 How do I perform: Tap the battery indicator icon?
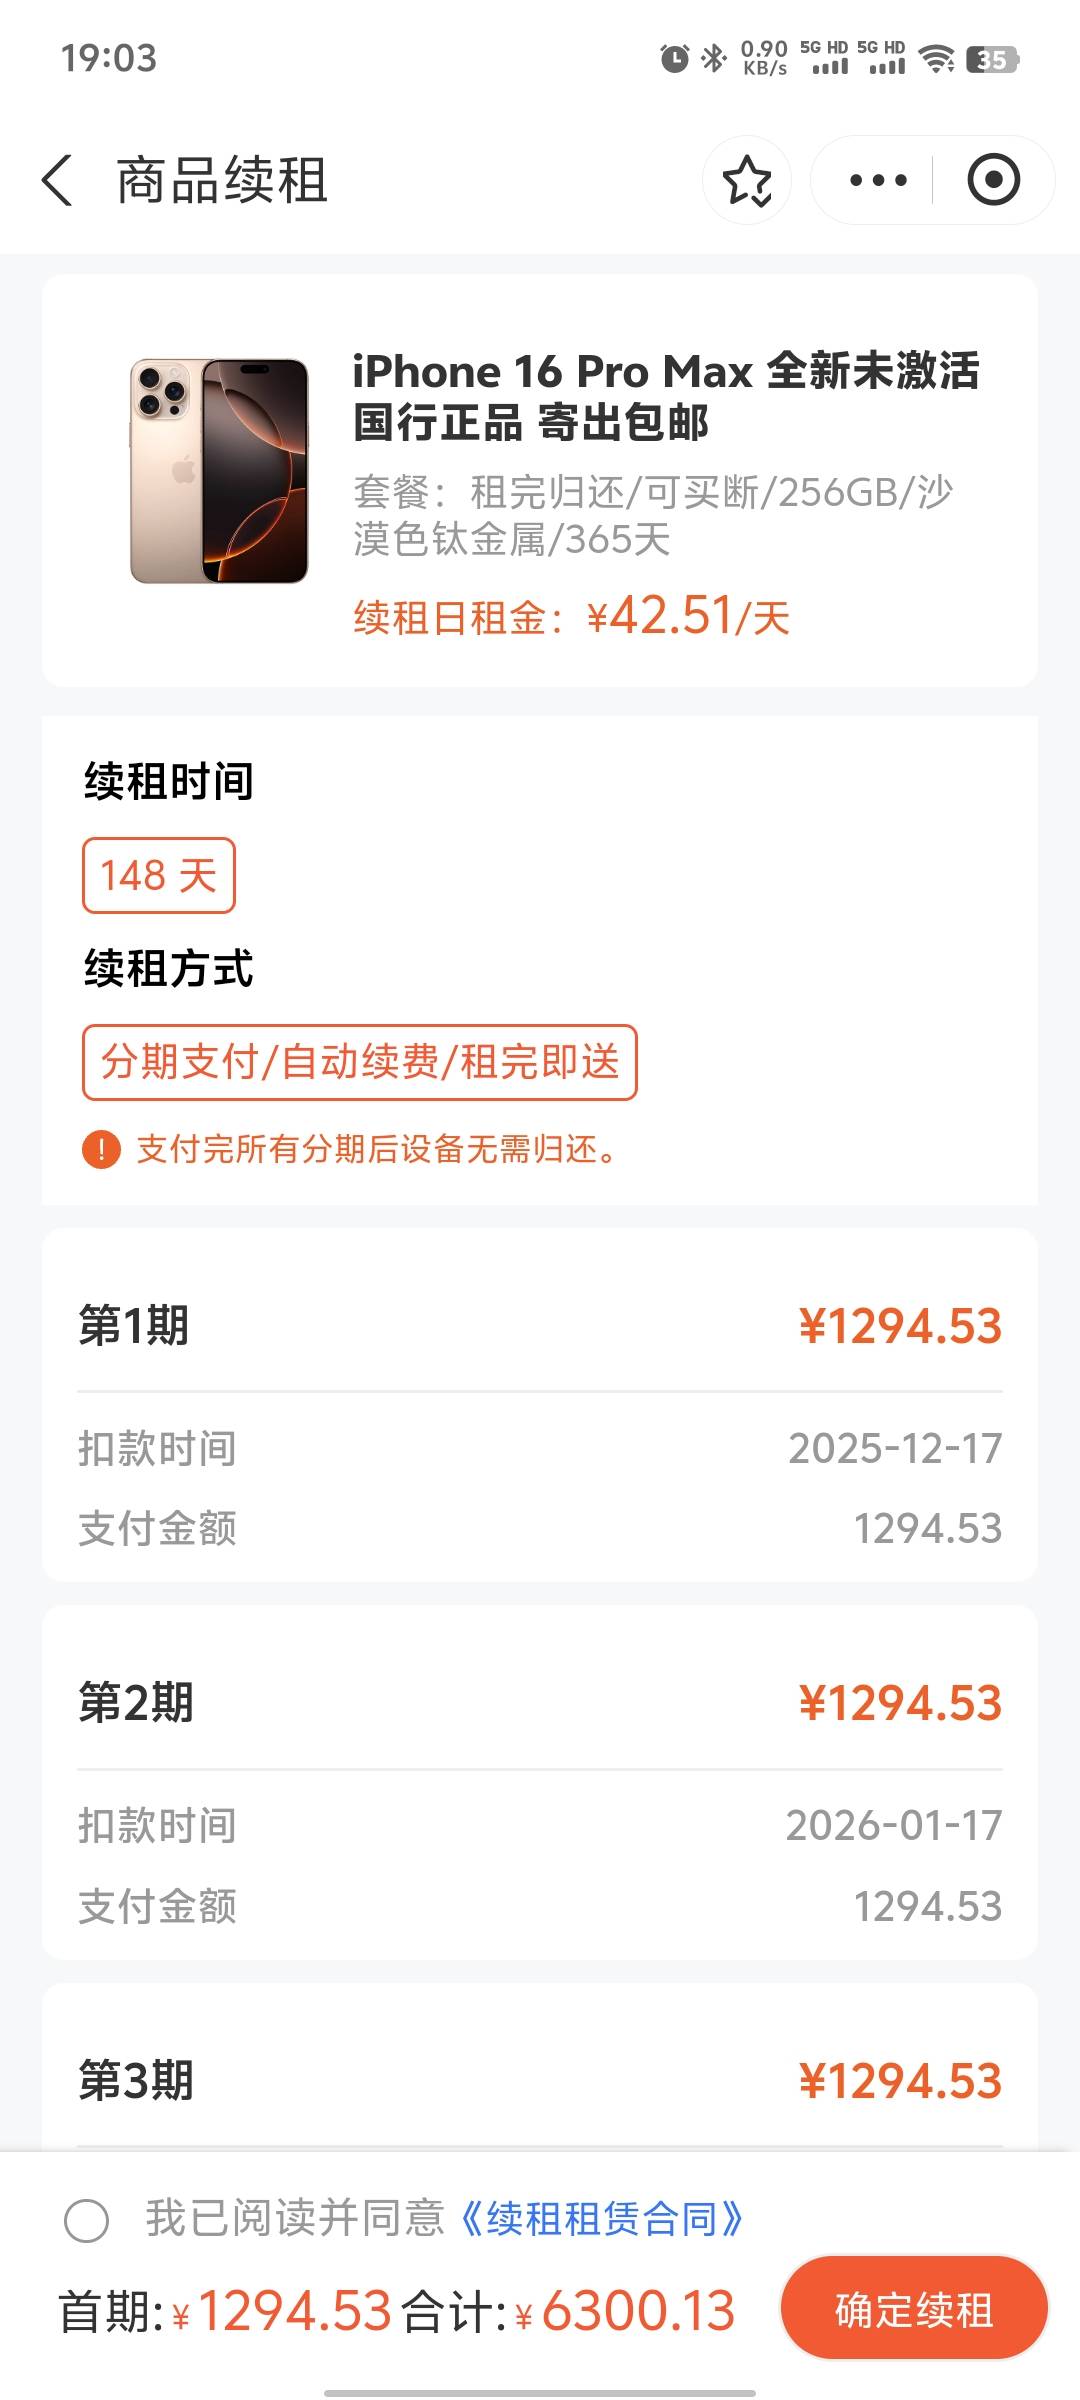(991, 59)
